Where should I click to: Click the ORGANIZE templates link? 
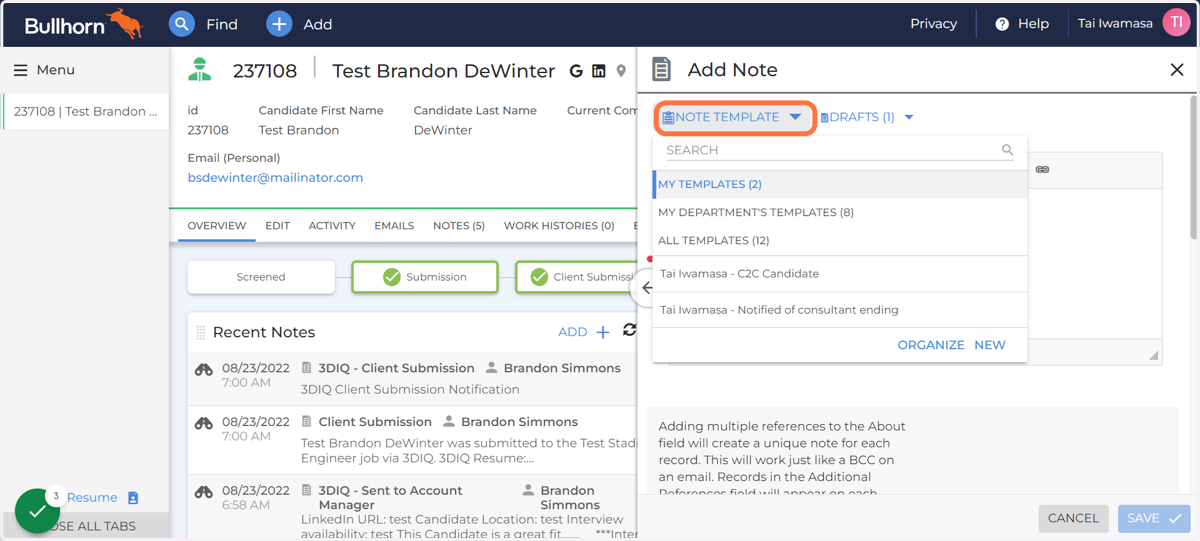point(931,345)
